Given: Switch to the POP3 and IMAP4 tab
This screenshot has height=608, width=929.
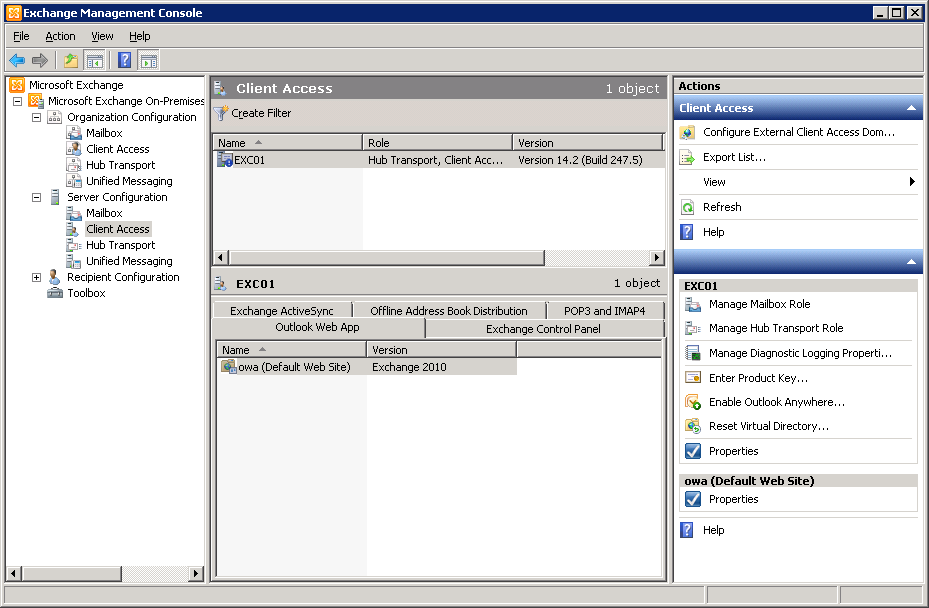Looking at the screenshot, I should 604,311.
